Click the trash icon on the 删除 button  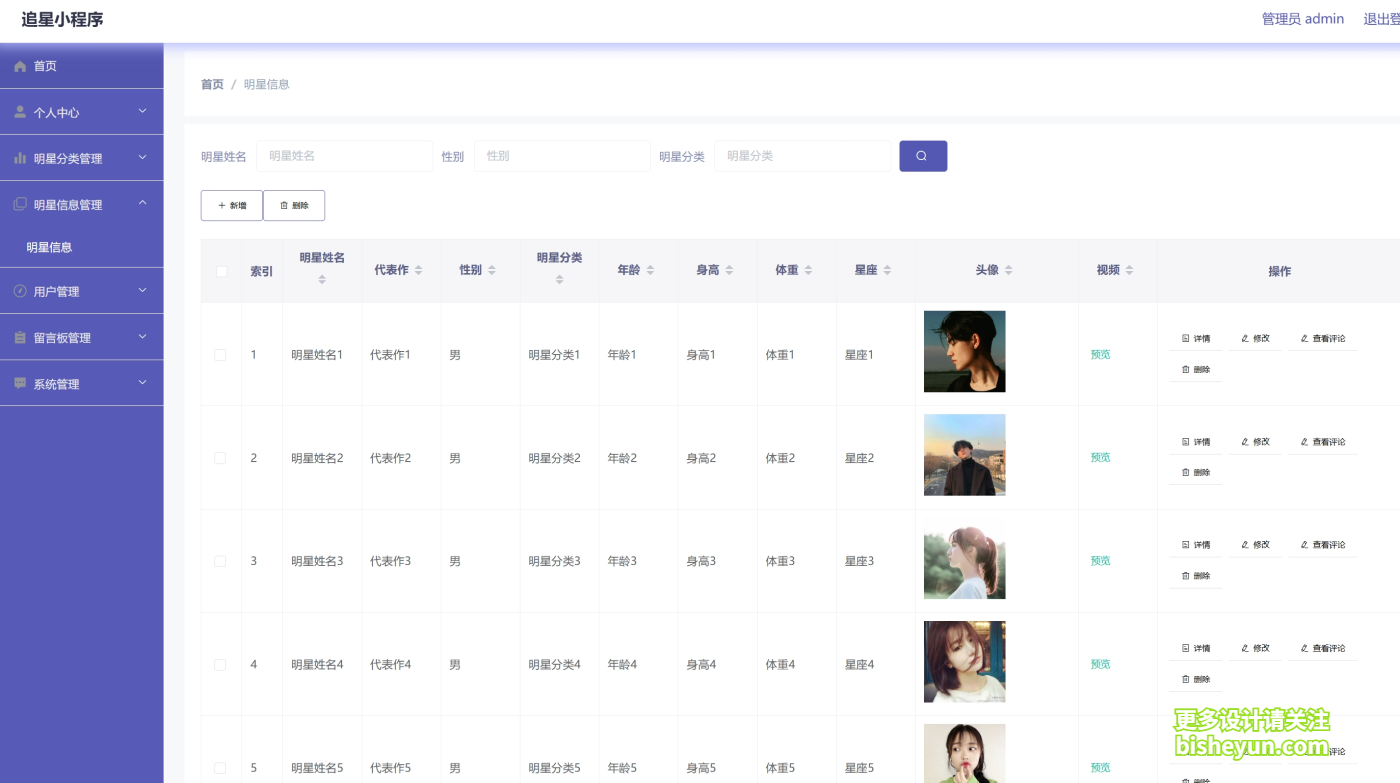click(x=282, y=205)
